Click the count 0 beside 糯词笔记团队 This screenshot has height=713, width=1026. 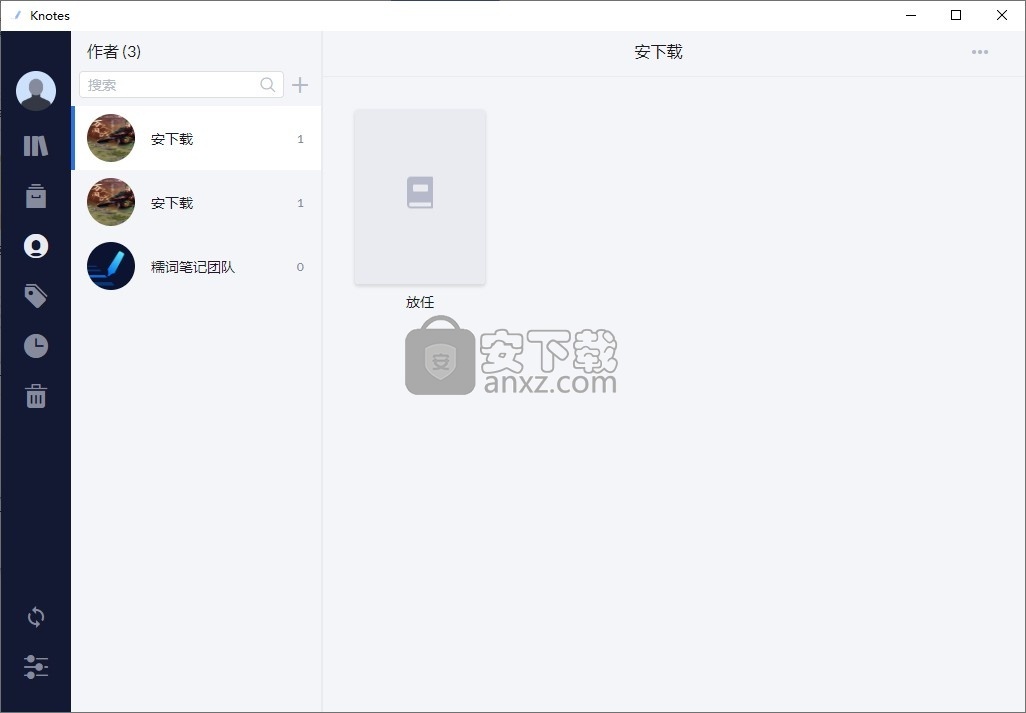coord(300,267)
